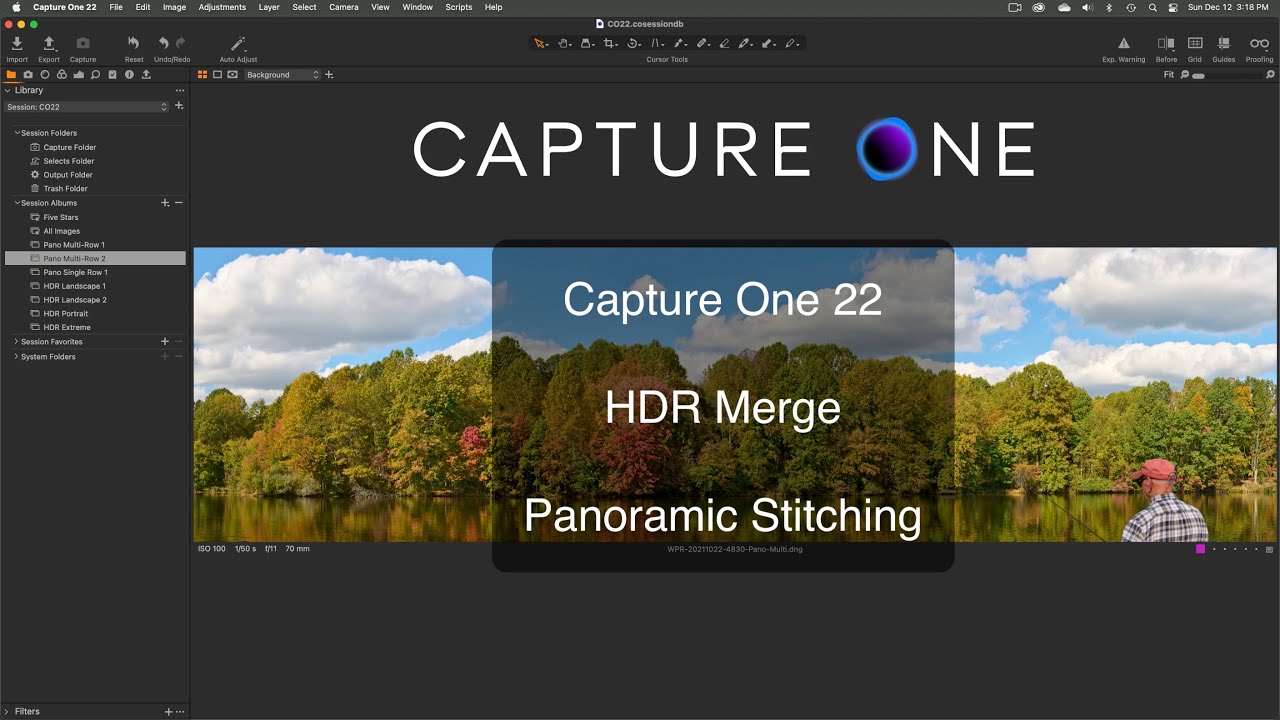This screenshot has height=720, width=1280.
Task: Open the Session: CO22 dropdown
Action: pyautogui.click(x=87, y=107)
